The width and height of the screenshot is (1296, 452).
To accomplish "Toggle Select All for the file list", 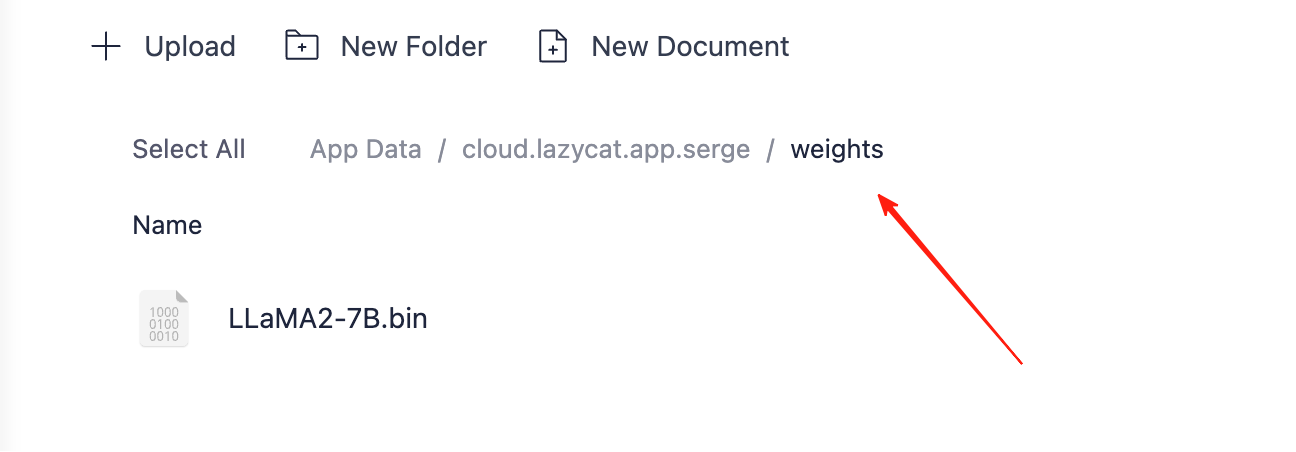I will [x=189, y=150].
